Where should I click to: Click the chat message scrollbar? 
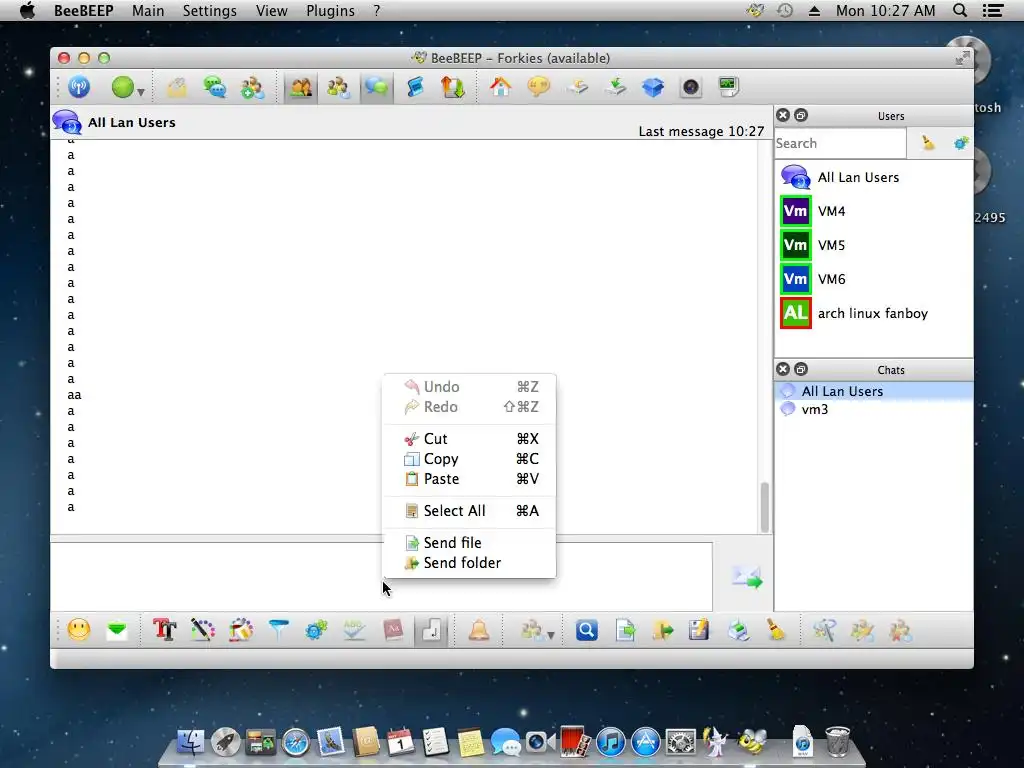[x=764, y=507]
